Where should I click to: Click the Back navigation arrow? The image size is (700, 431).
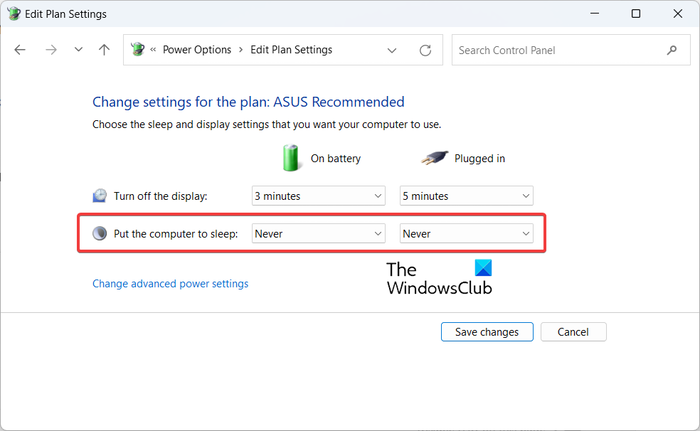[x=20, y=50]
